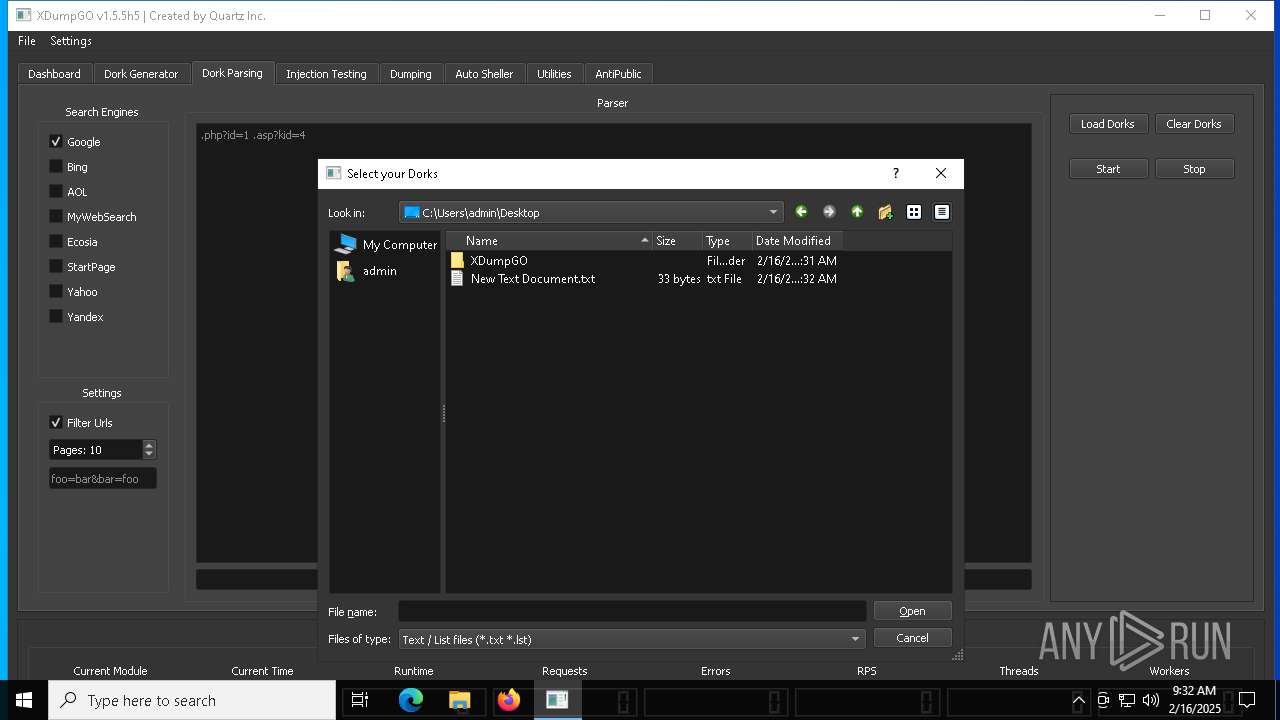Launch Microsoft Edge from taskbar
Viewport: 1280px width, 720px height.
(x=411, y=700)
